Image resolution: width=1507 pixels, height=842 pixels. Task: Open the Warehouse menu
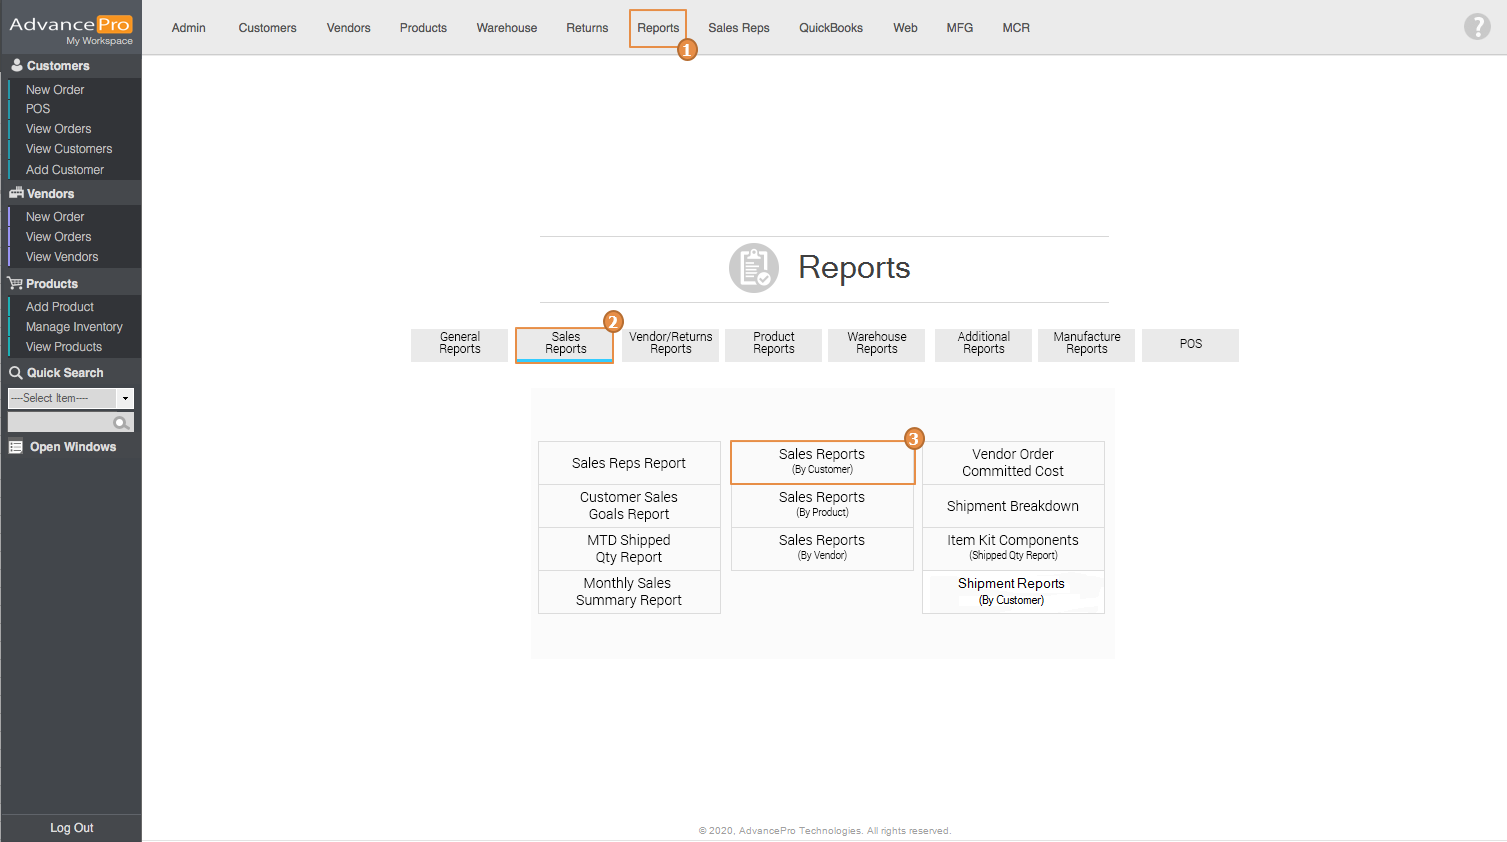(506, 28)
